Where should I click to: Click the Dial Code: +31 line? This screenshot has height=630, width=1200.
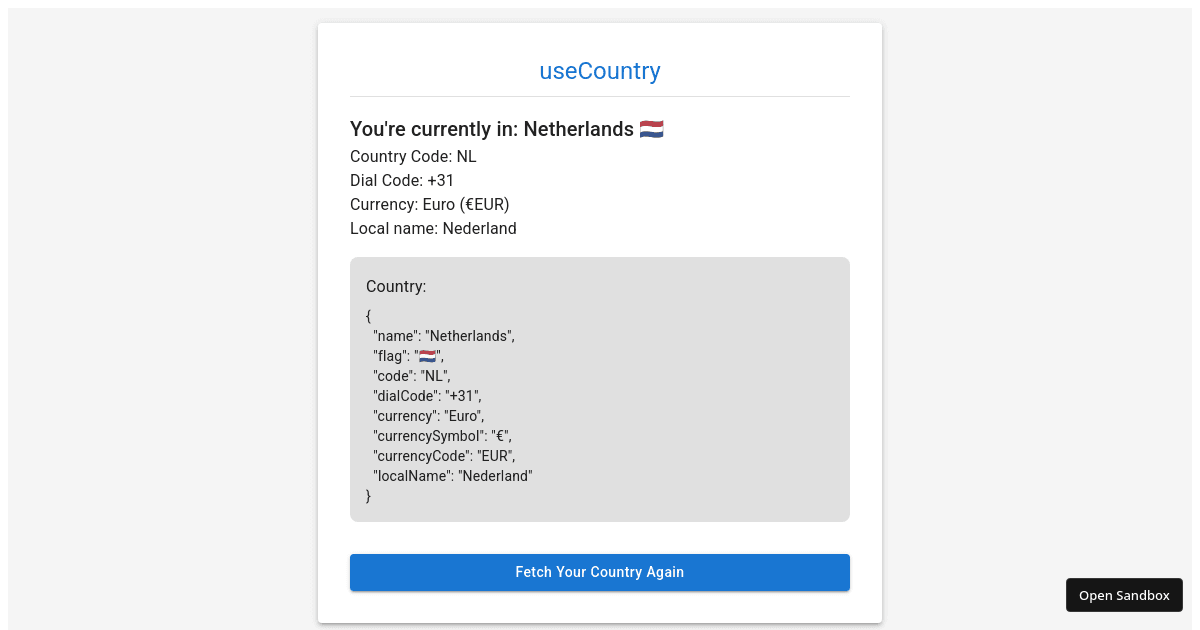click(402, 180)
